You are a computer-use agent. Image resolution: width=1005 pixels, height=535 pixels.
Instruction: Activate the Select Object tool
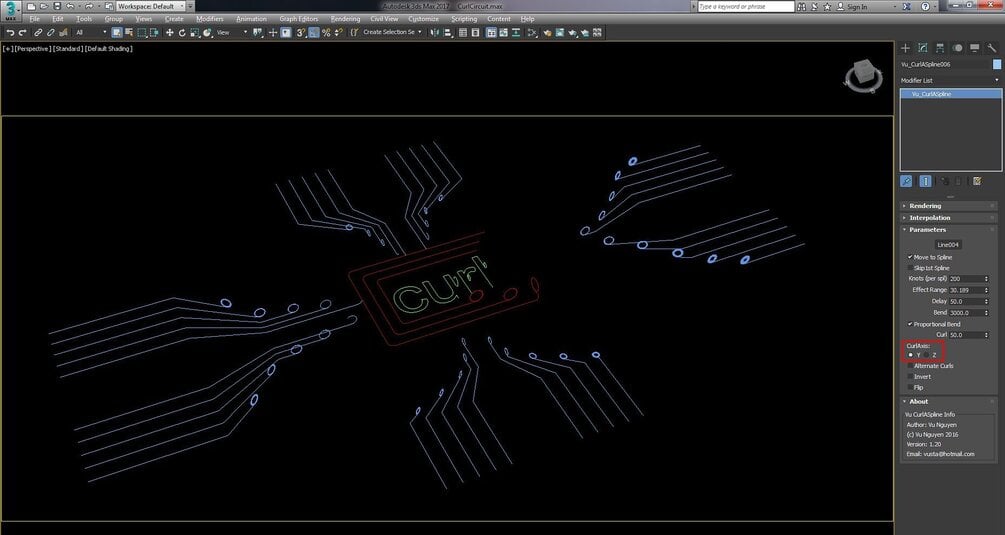(117, 33)
